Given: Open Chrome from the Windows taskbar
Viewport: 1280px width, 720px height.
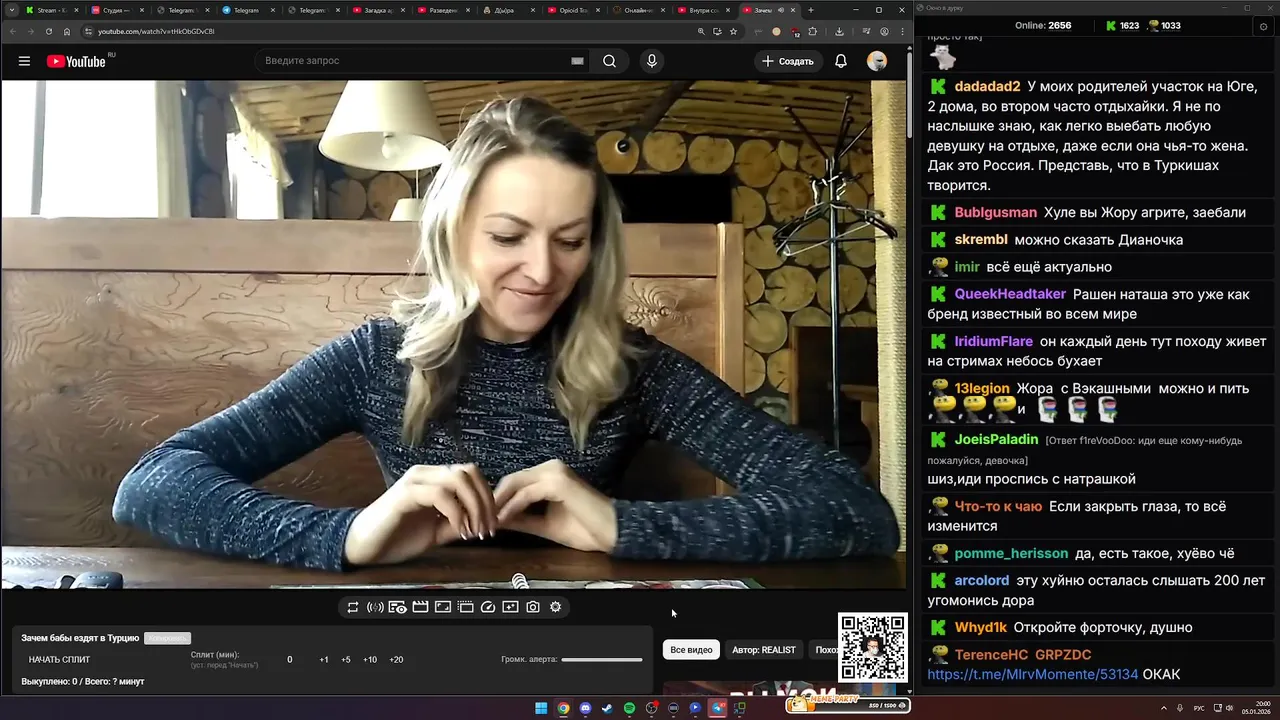Looking at the screenshot, I should point(563,708).
